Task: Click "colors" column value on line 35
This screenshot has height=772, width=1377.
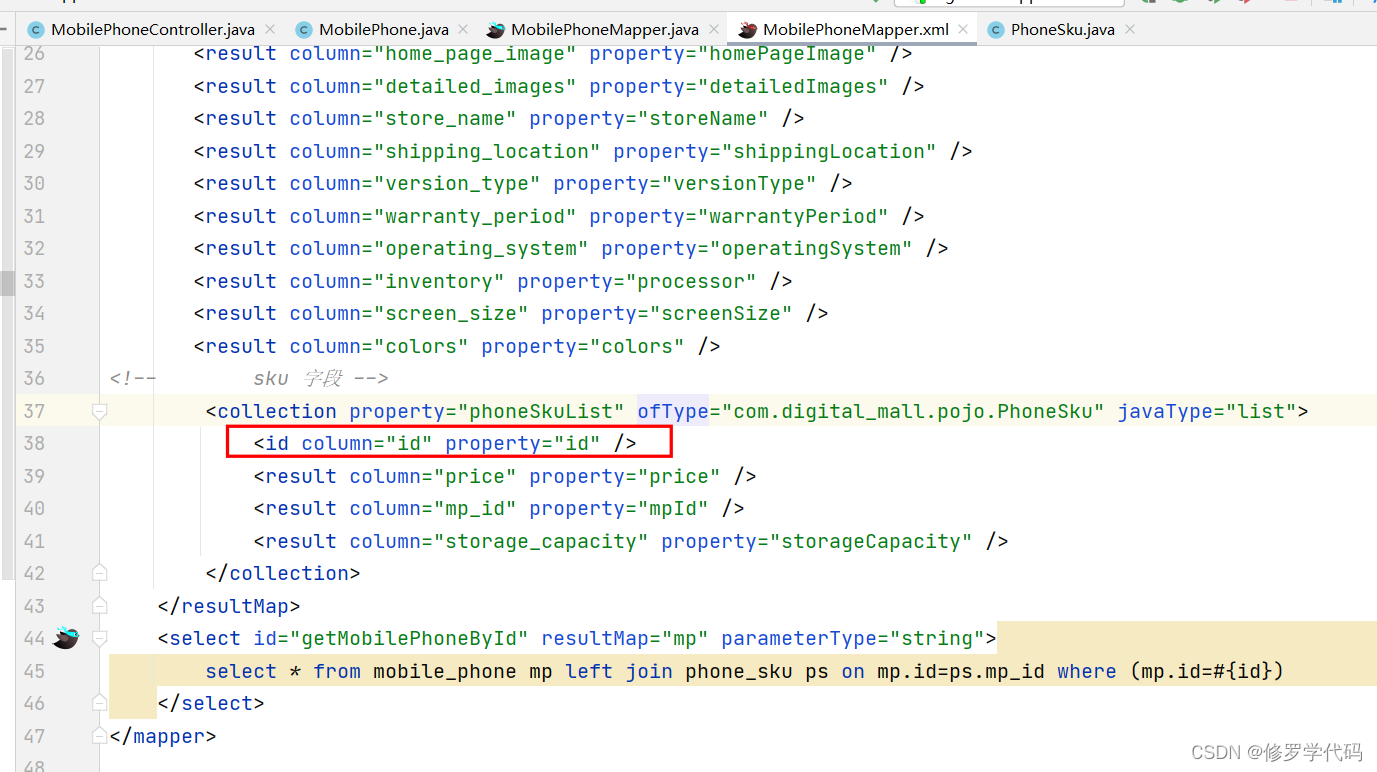Action: pos(421,346)
